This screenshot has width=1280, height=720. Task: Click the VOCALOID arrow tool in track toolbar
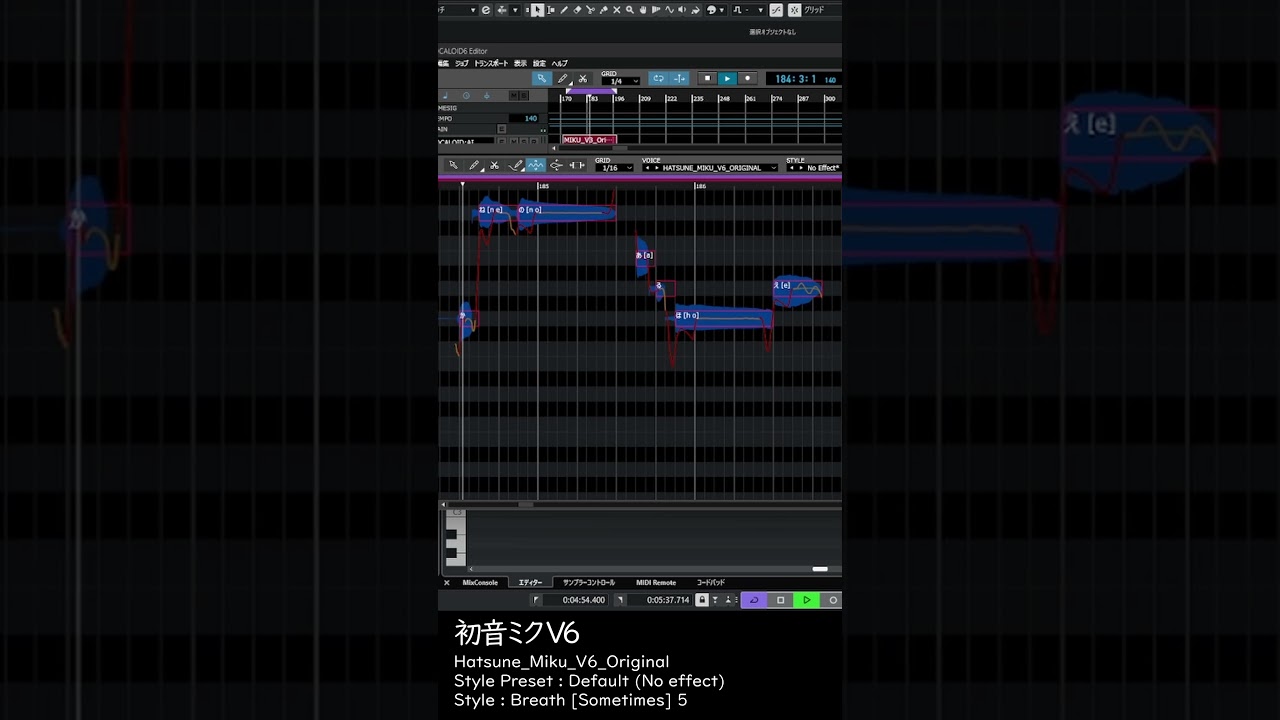542,78
